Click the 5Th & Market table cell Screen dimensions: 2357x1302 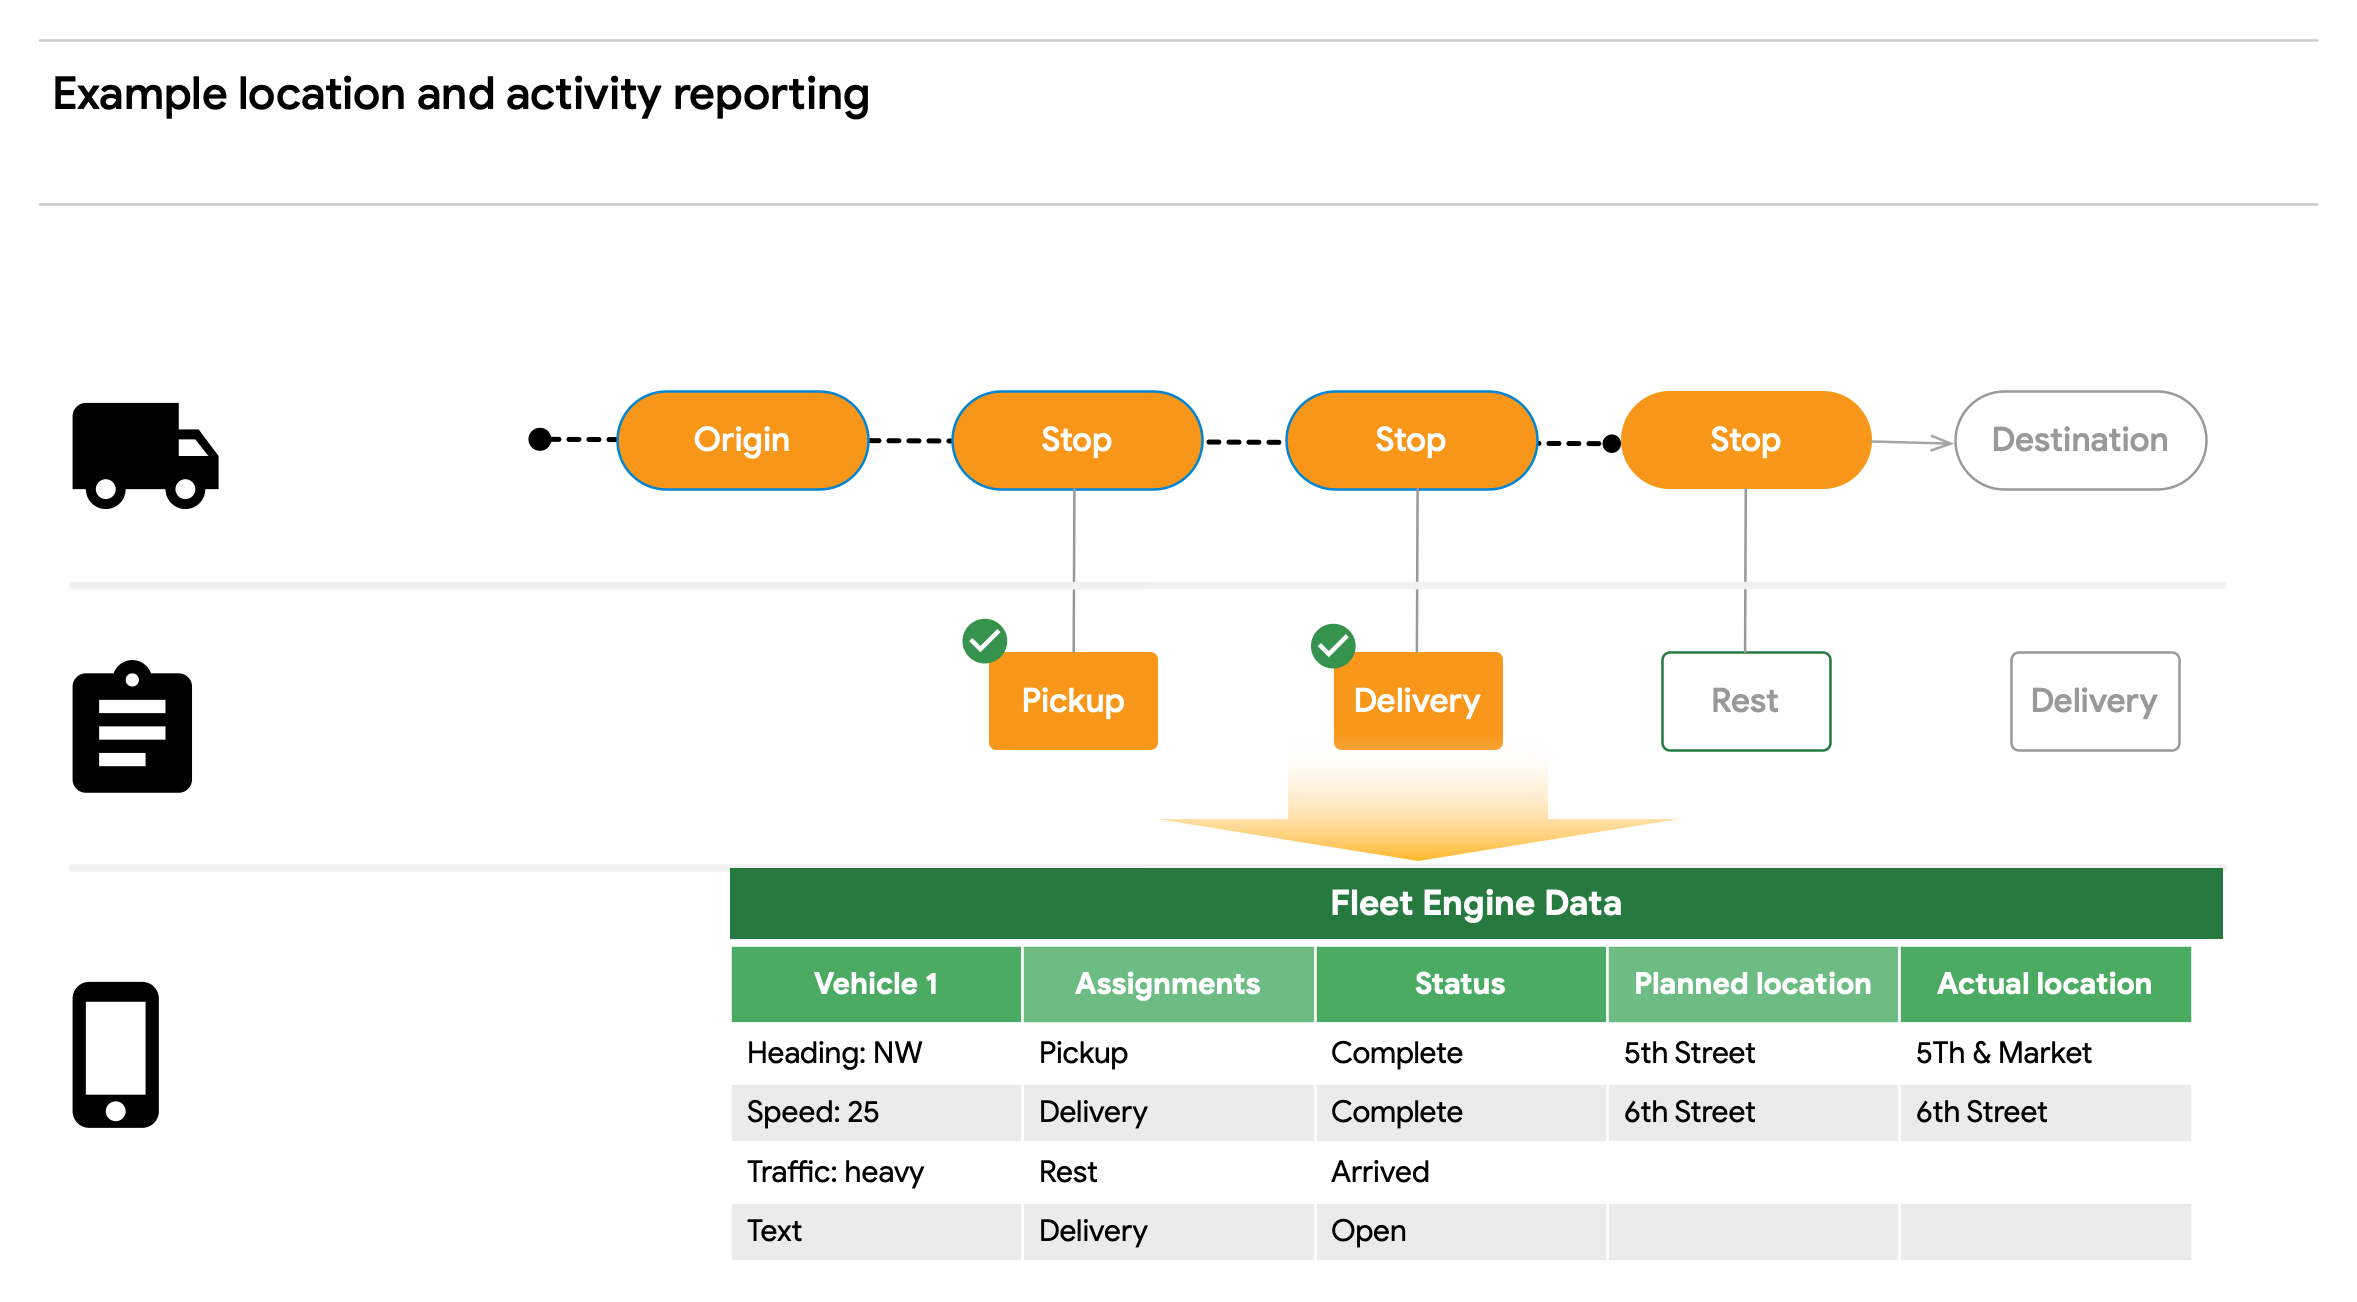pyautogui.click(x=2003, y=1053)
